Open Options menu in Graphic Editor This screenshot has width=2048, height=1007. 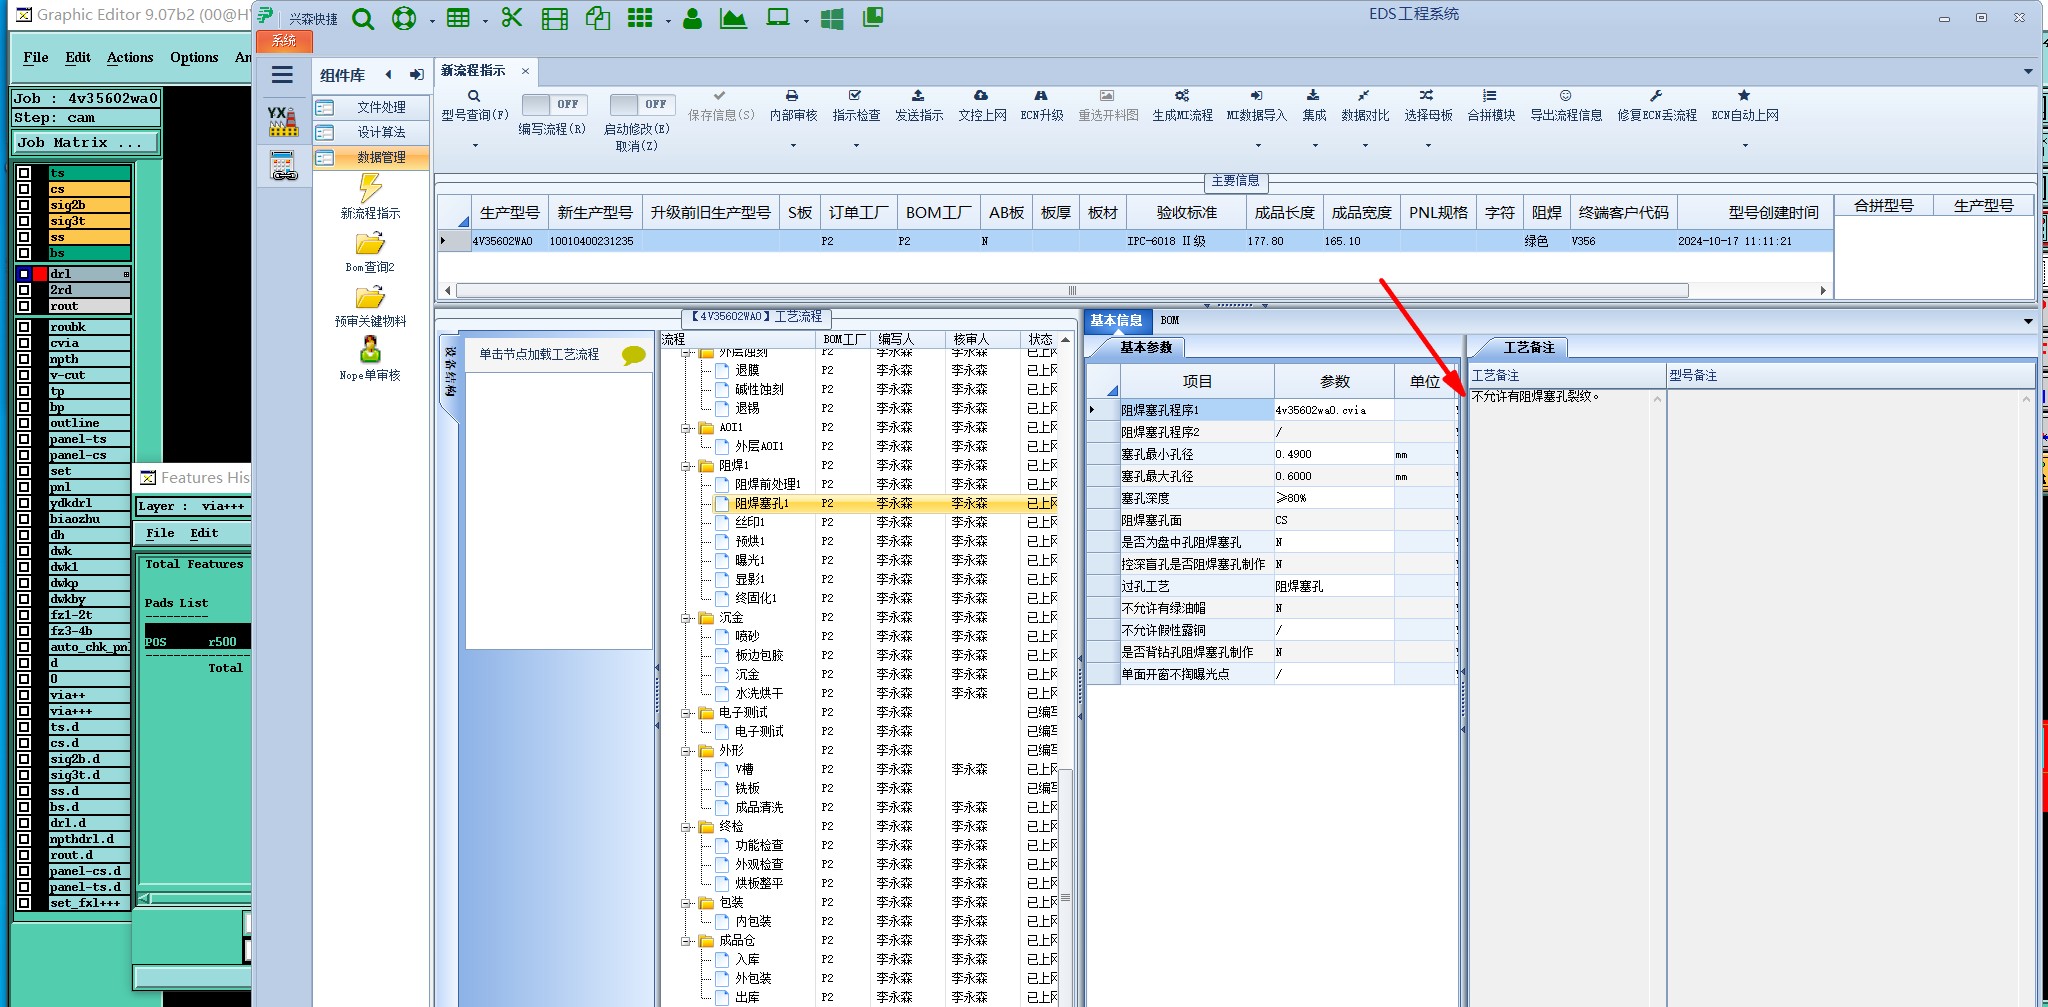click(194, 57)
